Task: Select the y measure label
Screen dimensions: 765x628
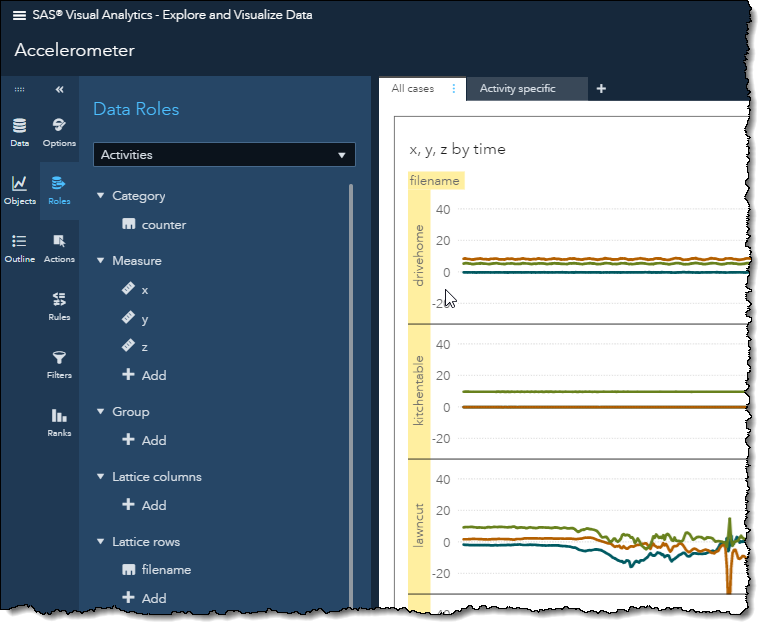Action: (145, 320)
